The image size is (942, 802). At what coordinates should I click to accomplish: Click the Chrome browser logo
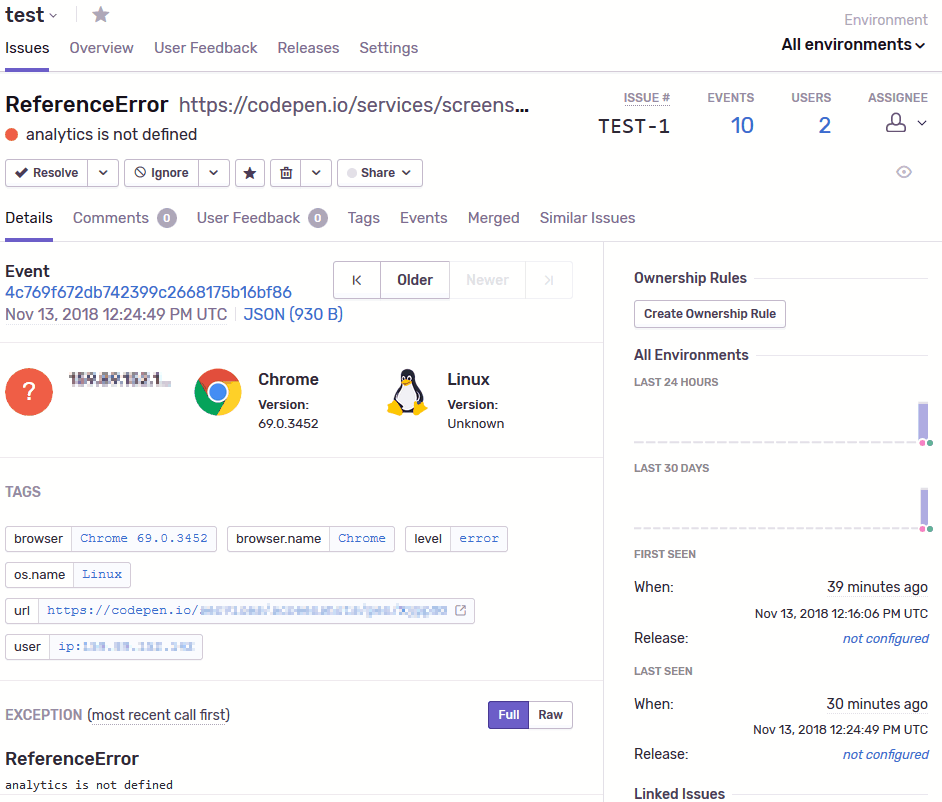coord(218,391)
